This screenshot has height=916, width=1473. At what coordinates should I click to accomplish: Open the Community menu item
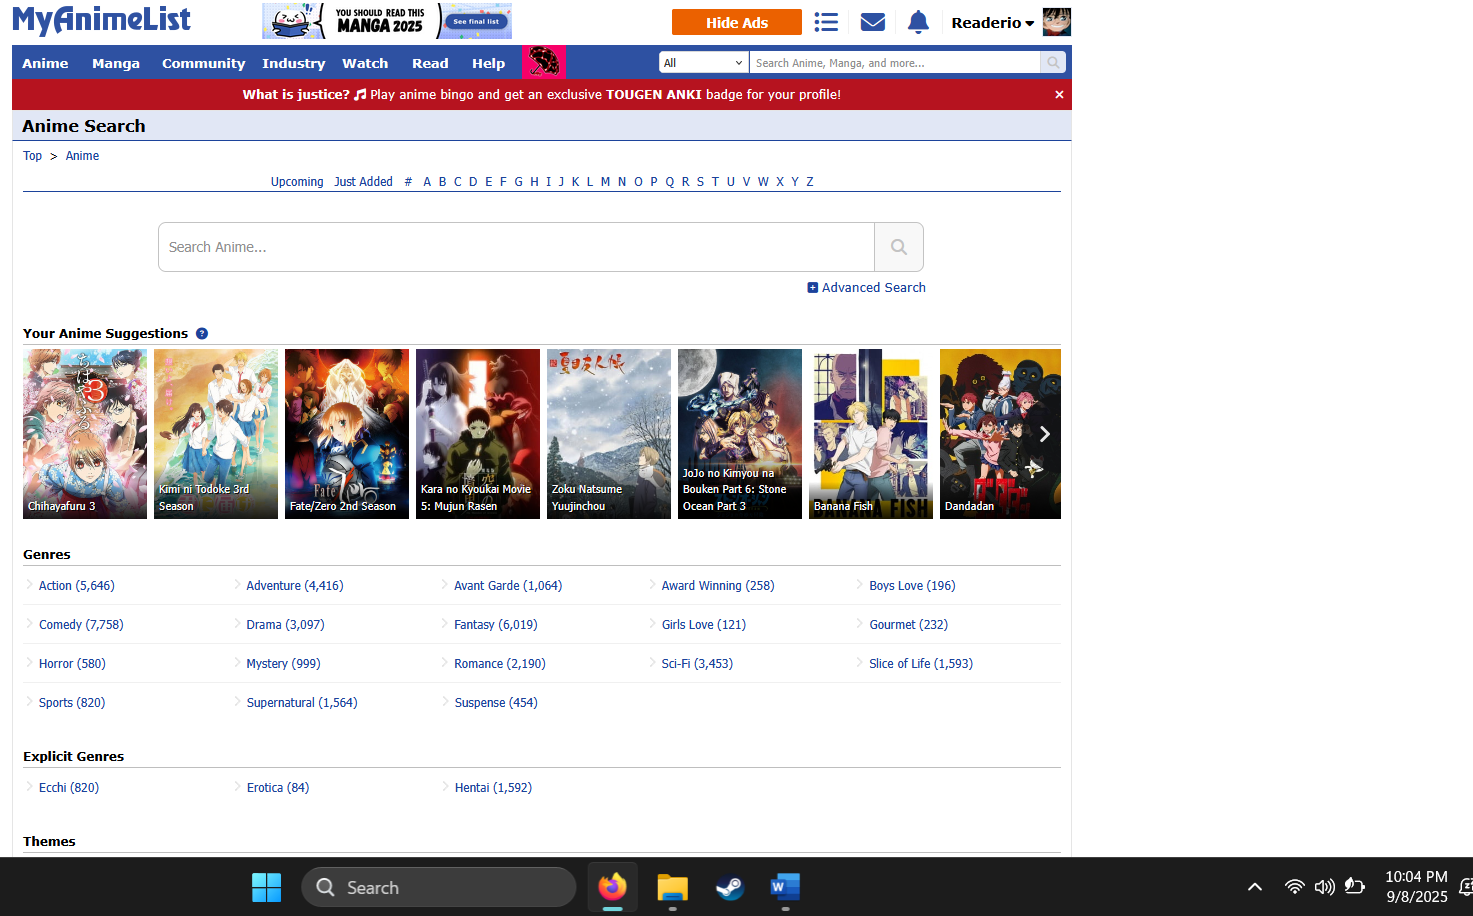[x=203, y=63]
